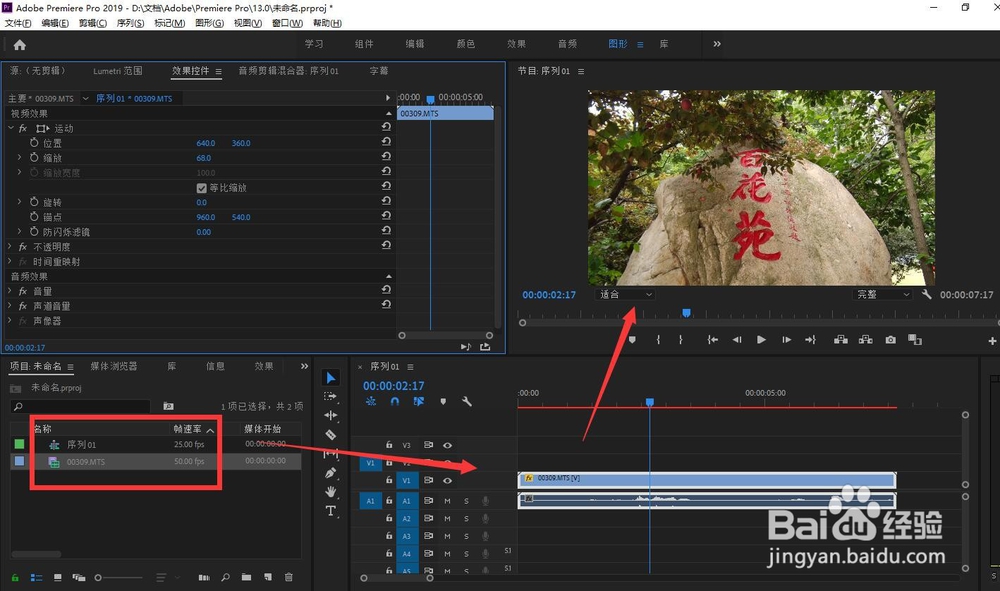Screen dimensions: 1000x591
Task: Open timeline settings with the wrench icon
Action: (466, 400)
